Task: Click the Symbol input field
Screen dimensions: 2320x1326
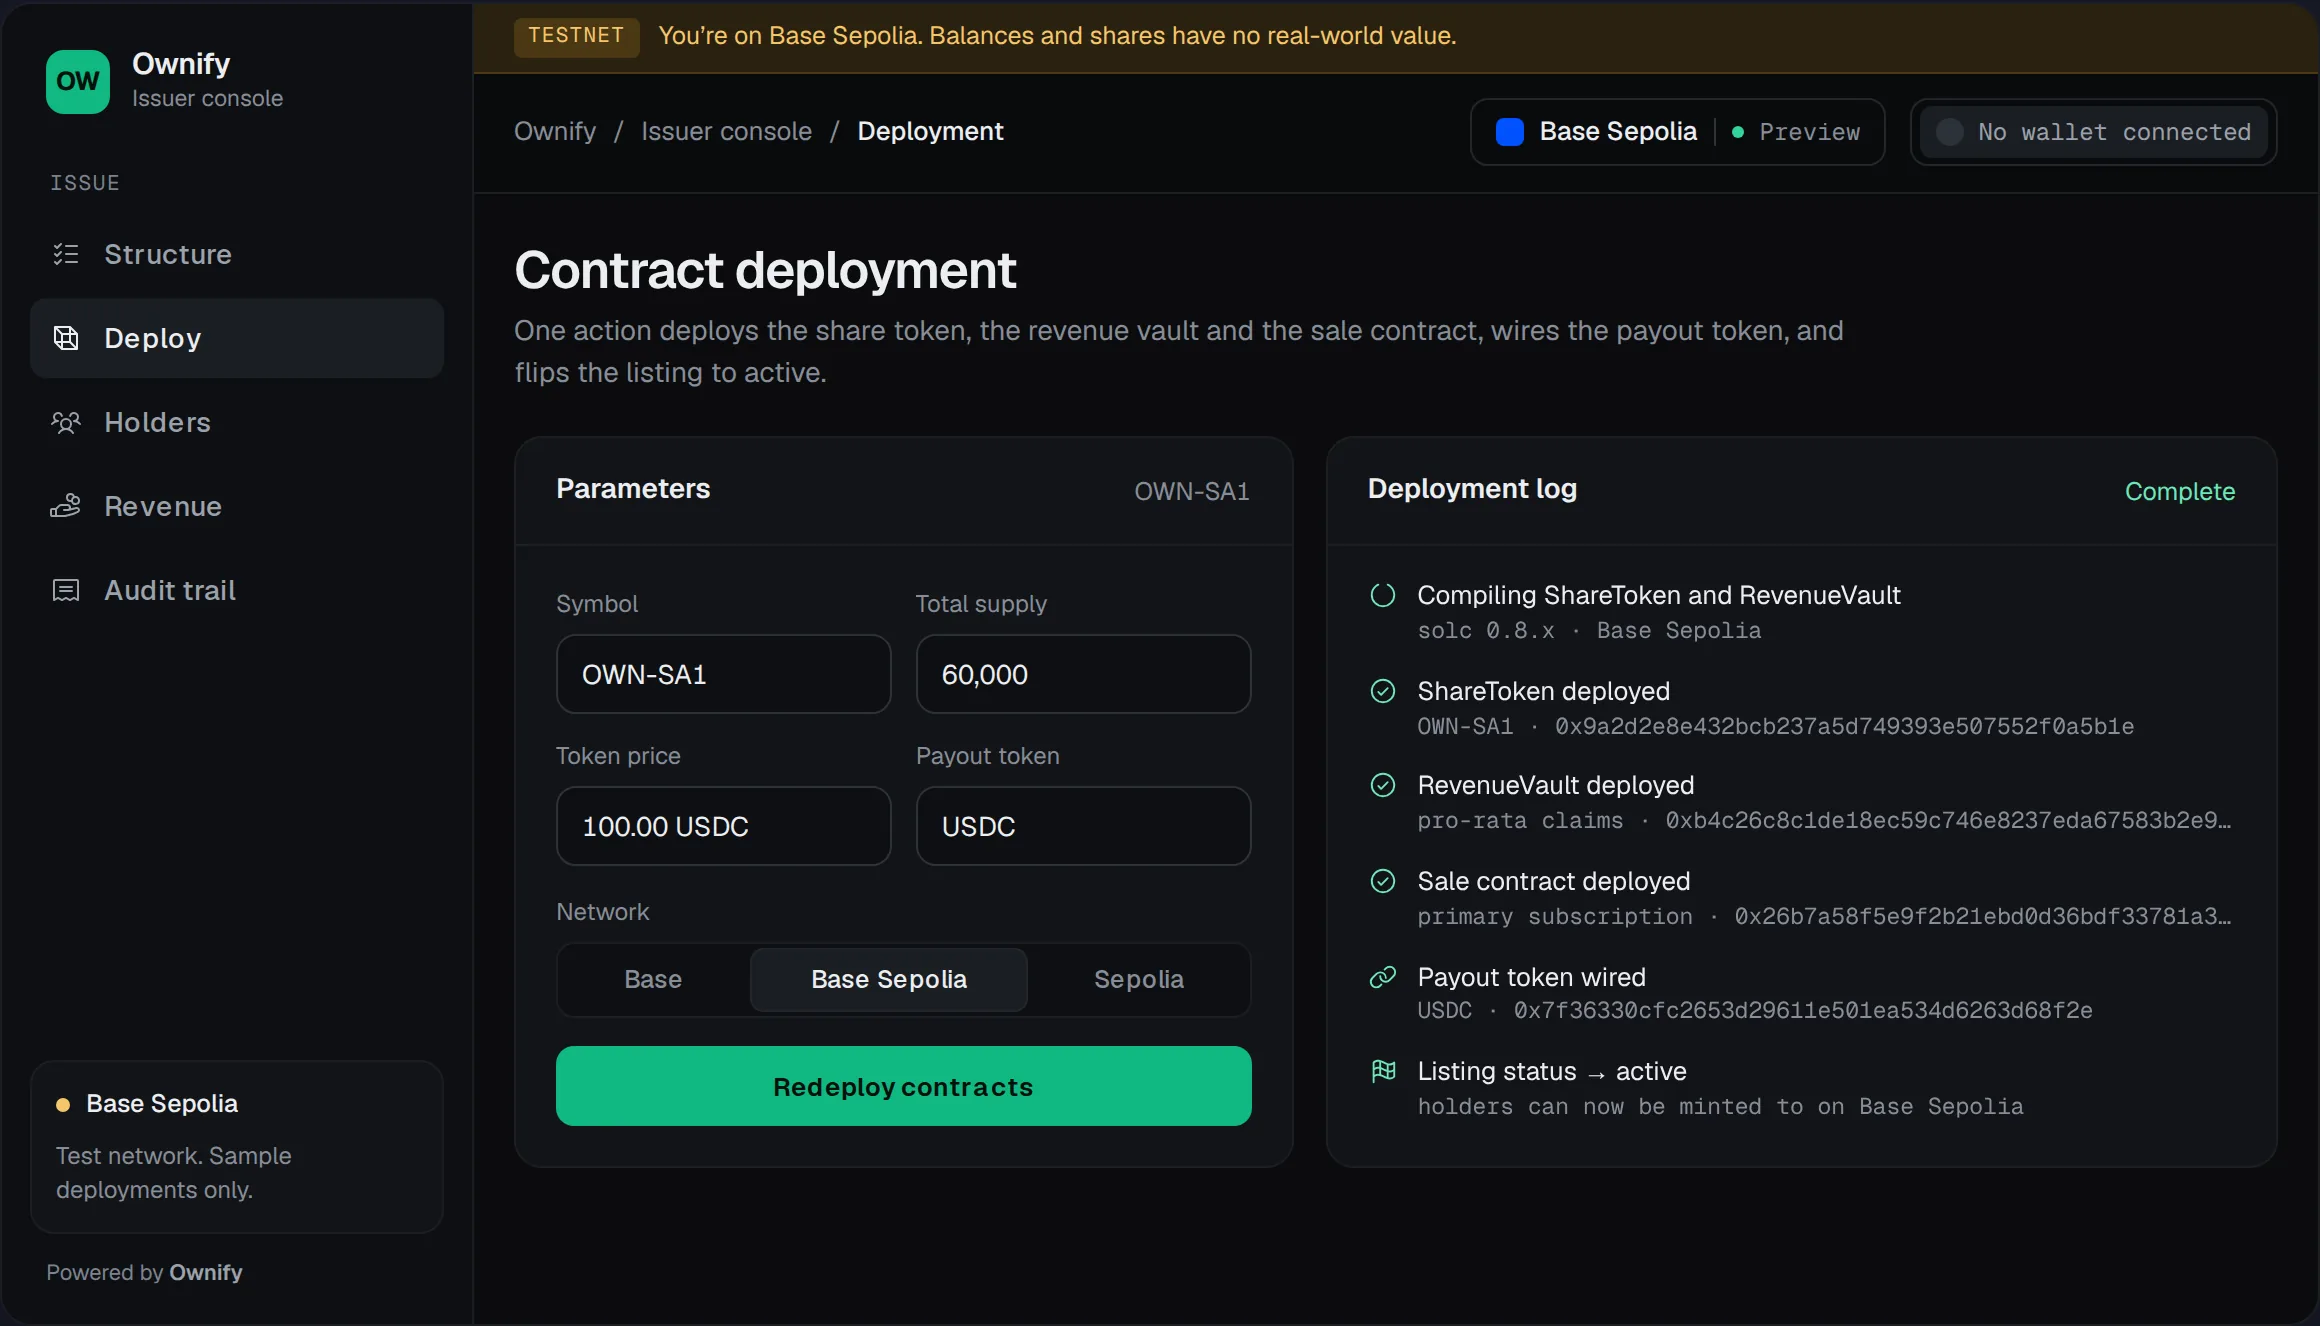Action: pyautogui.click(x=724, y=674)
